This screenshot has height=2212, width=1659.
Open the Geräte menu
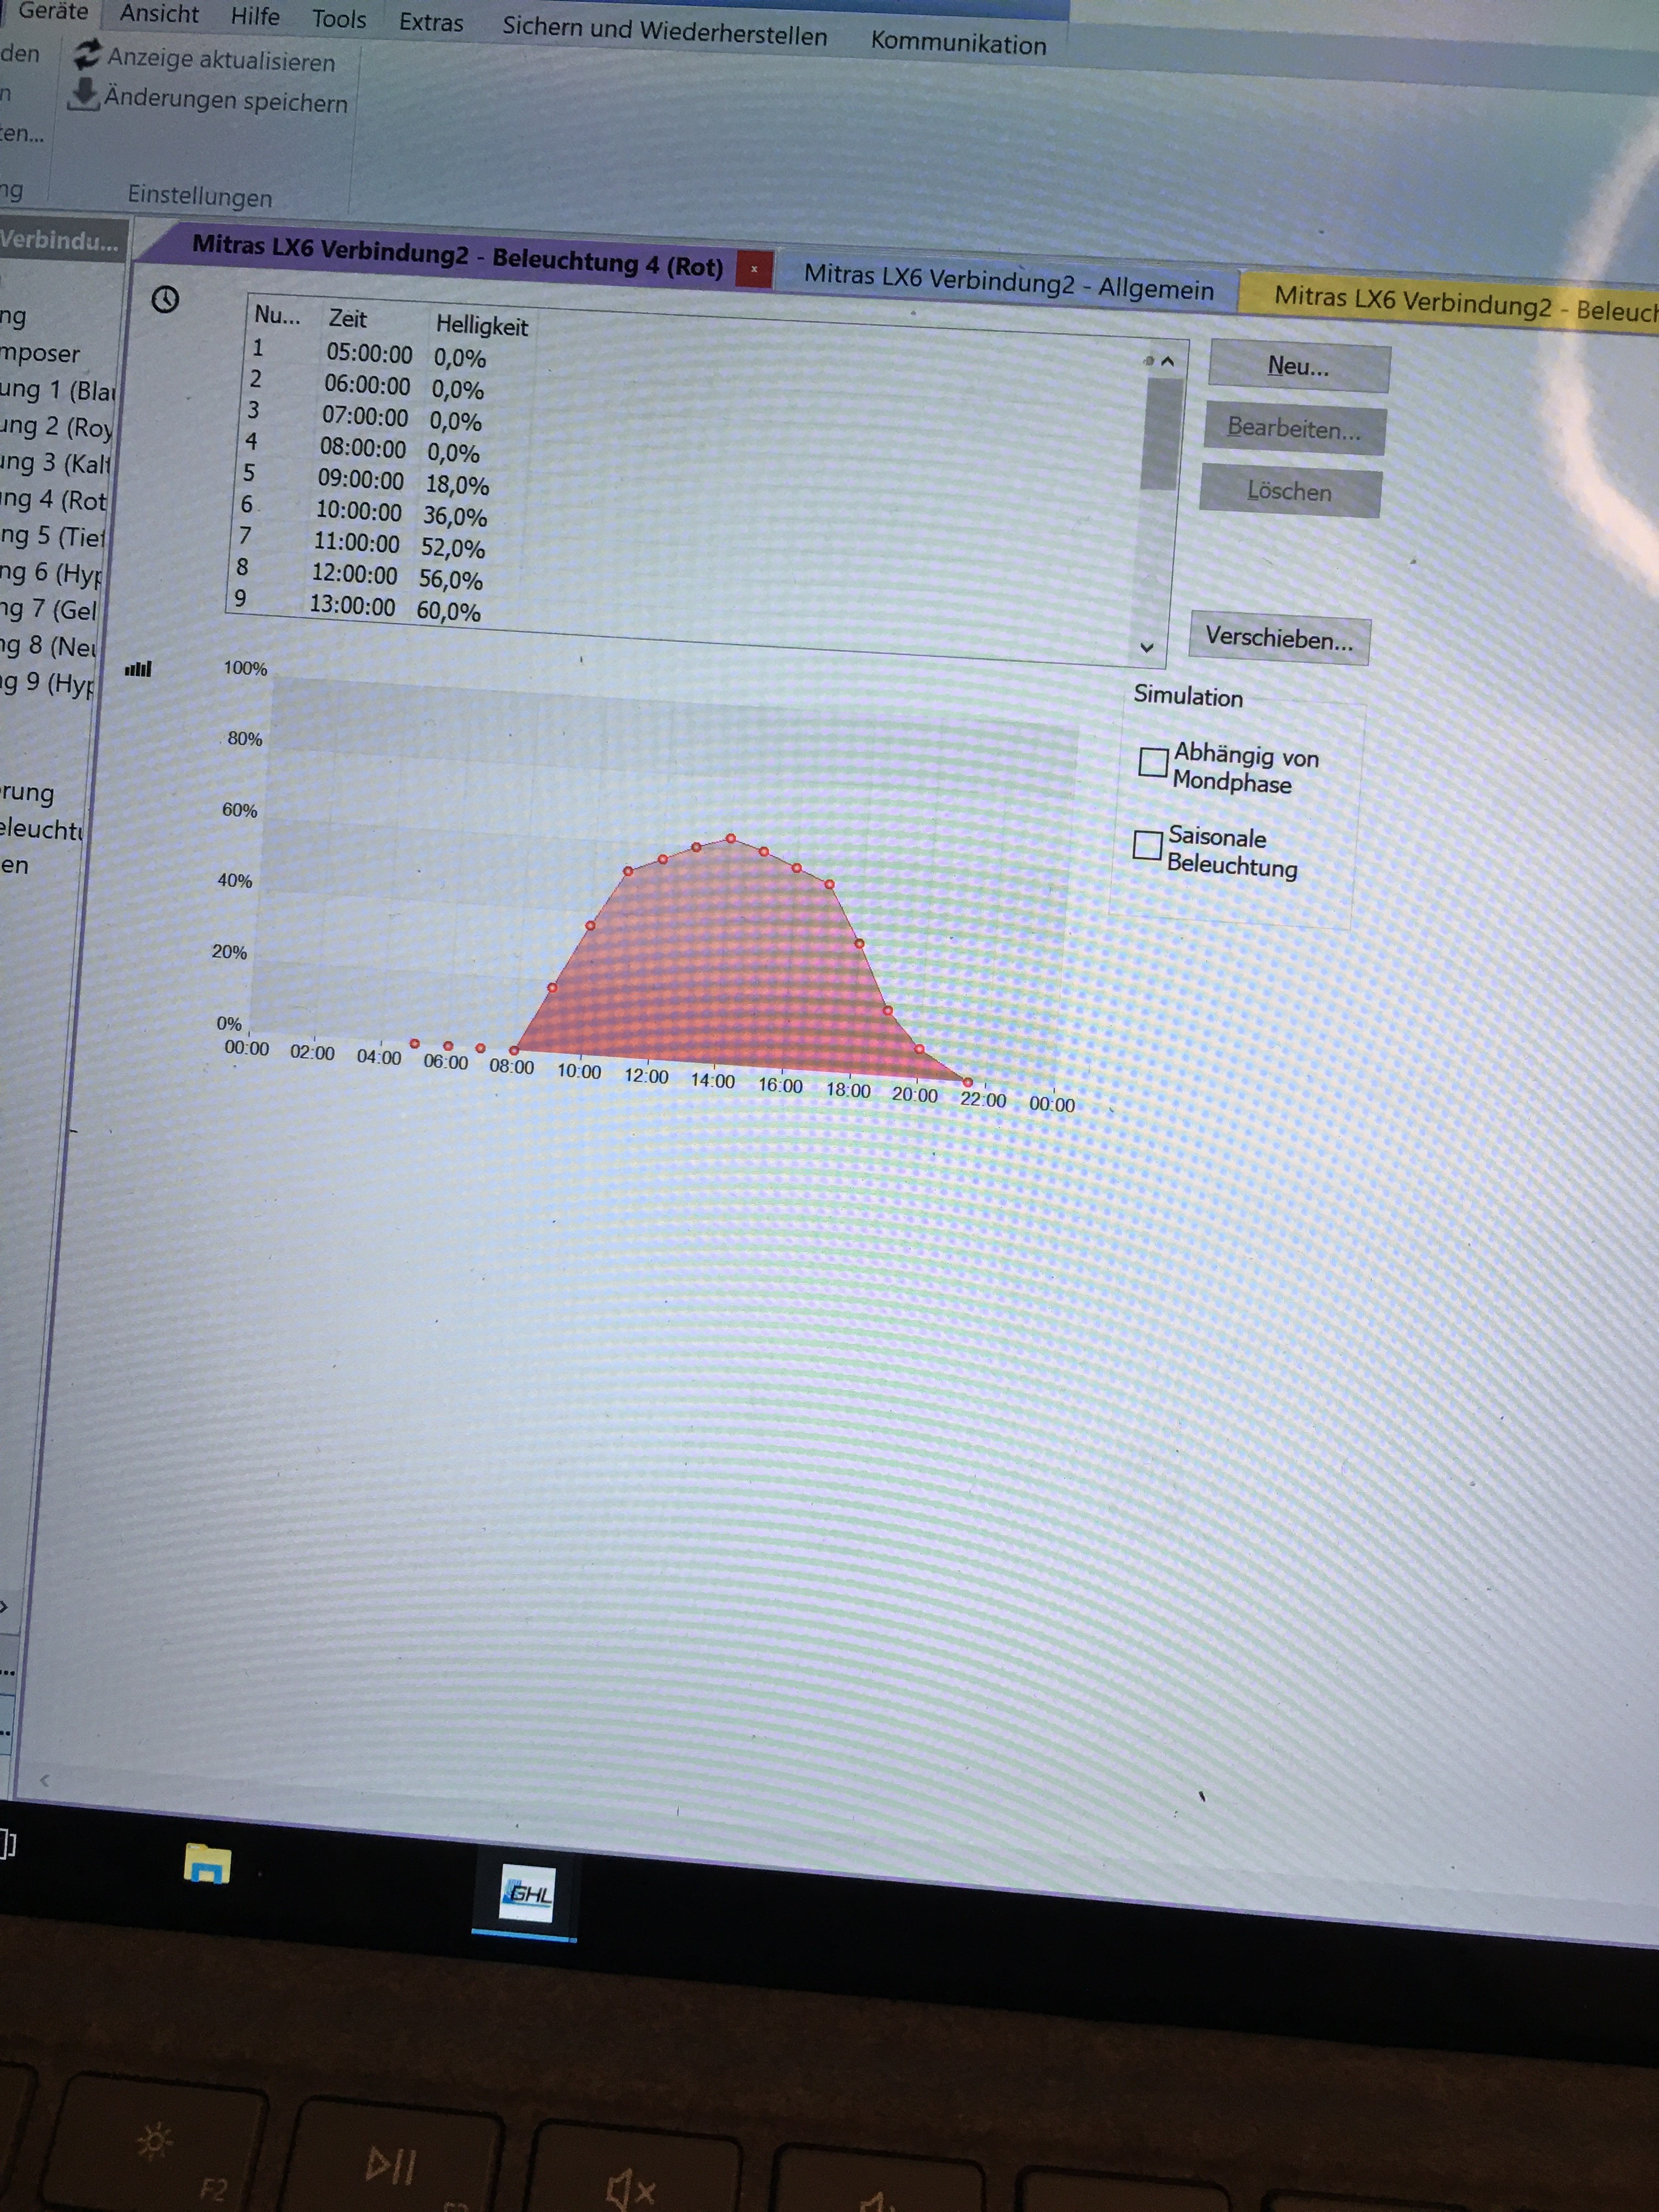(53, 11)
